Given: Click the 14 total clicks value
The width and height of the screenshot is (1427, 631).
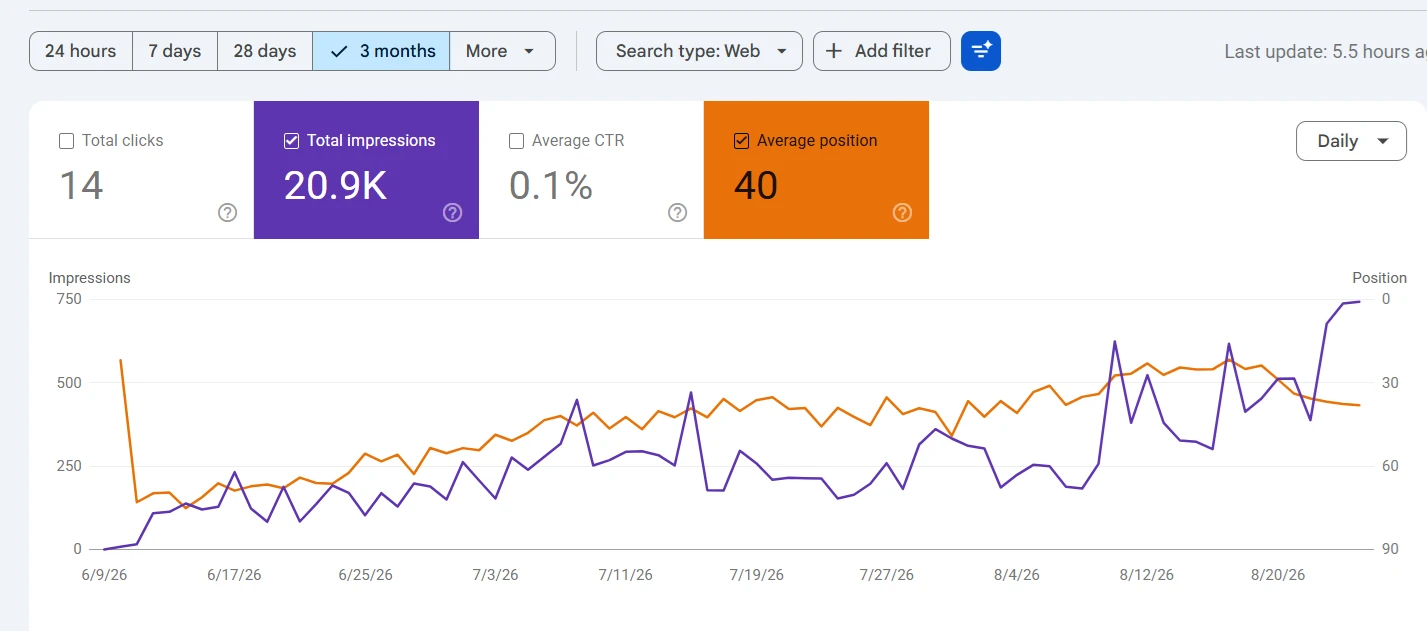Looking at the screenshot, I should (81, 186).
